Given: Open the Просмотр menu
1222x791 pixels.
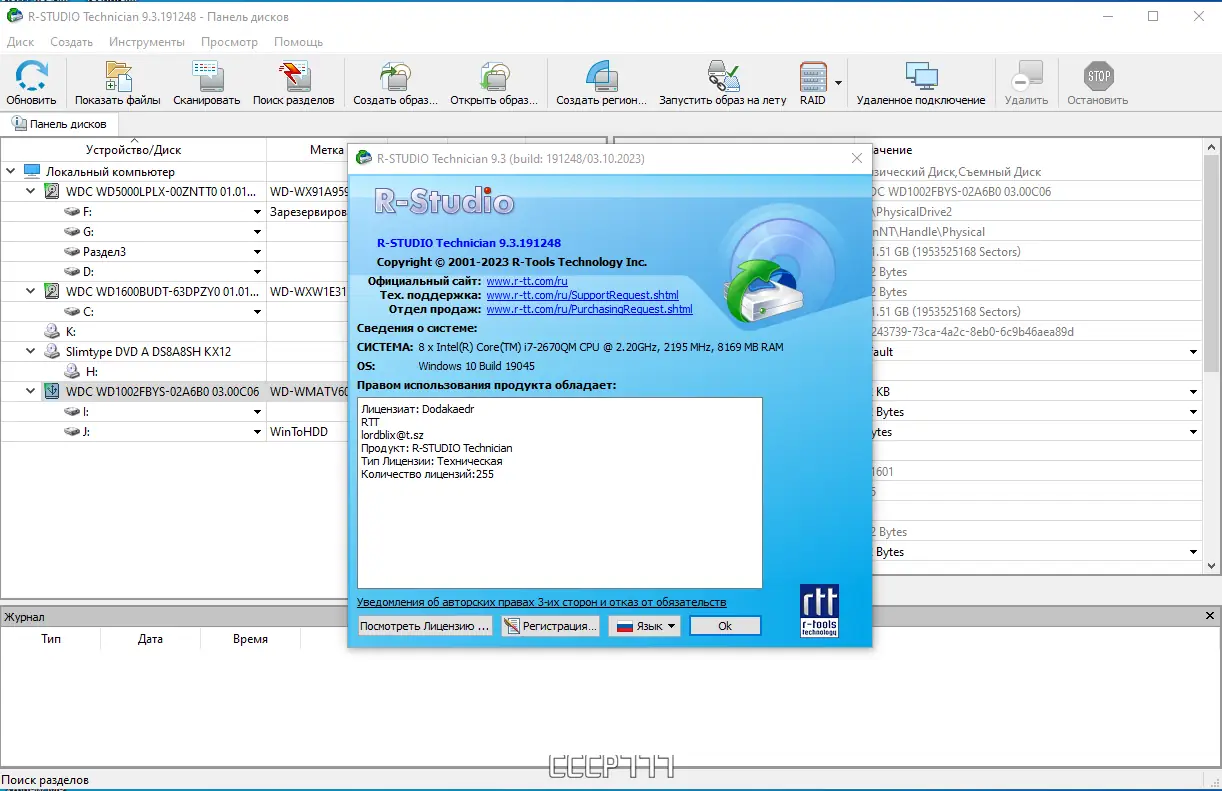Looking at the screenshot, I should (229, 42).
